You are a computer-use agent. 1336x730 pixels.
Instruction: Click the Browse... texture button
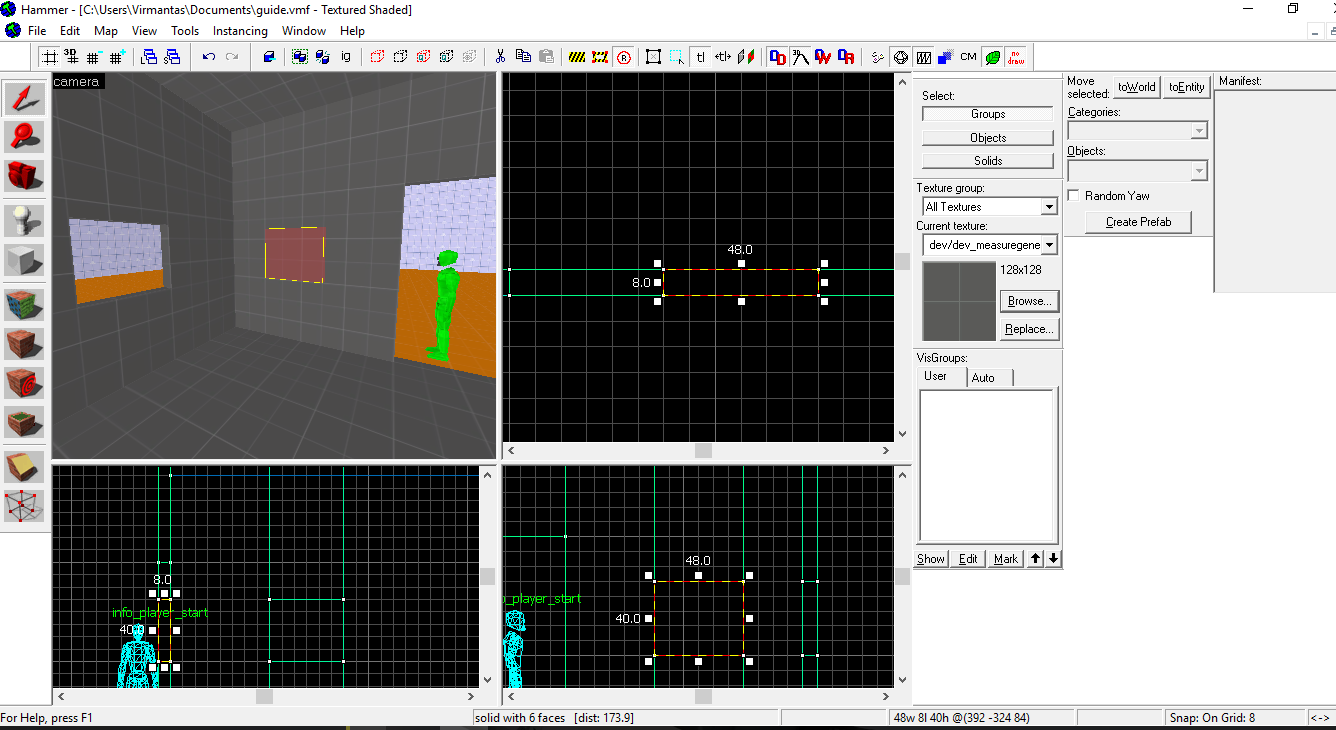pos(1028,301)
